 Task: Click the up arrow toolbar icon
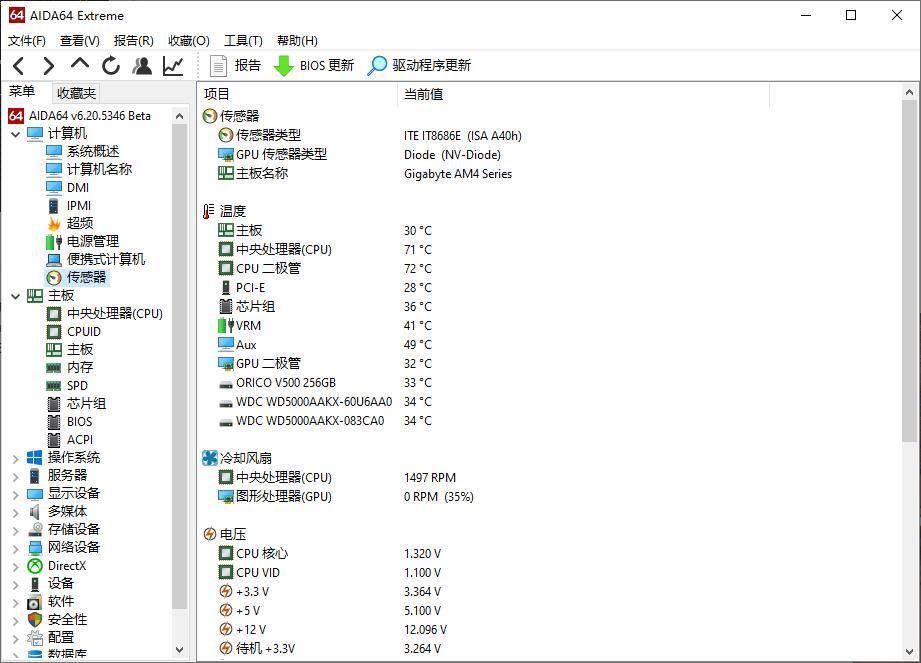(x=79, y=65)
